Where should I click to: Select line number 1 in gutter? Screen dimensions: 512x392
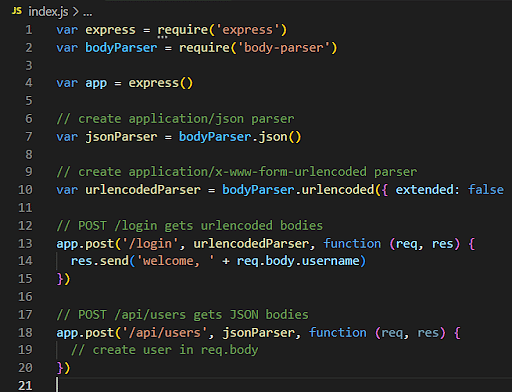coord(29,30)
